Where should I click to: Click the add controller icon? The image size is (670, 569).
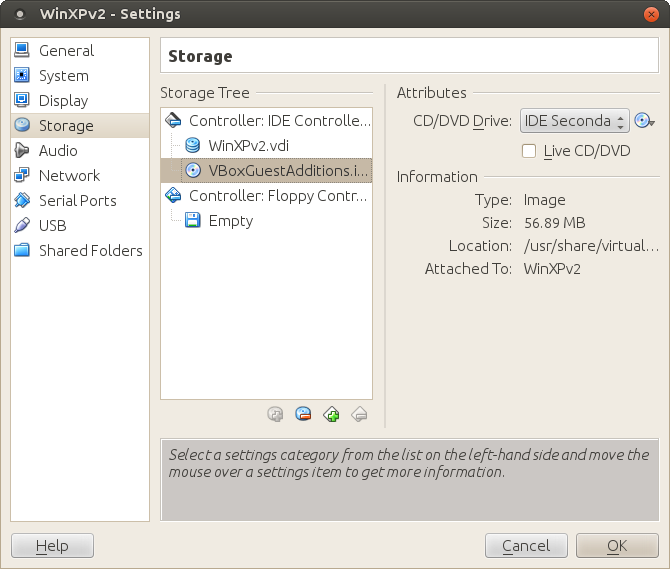(x=332, y=414)
